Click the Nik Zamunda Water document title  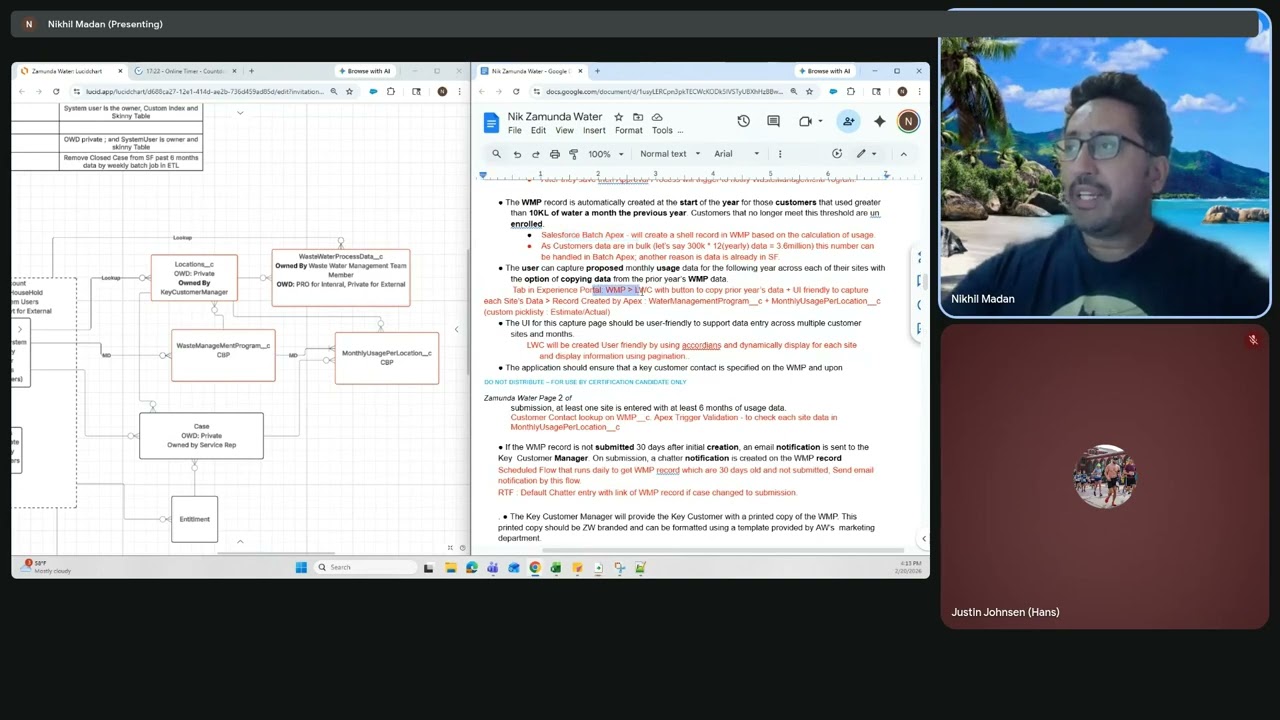(x=554, y=117)
